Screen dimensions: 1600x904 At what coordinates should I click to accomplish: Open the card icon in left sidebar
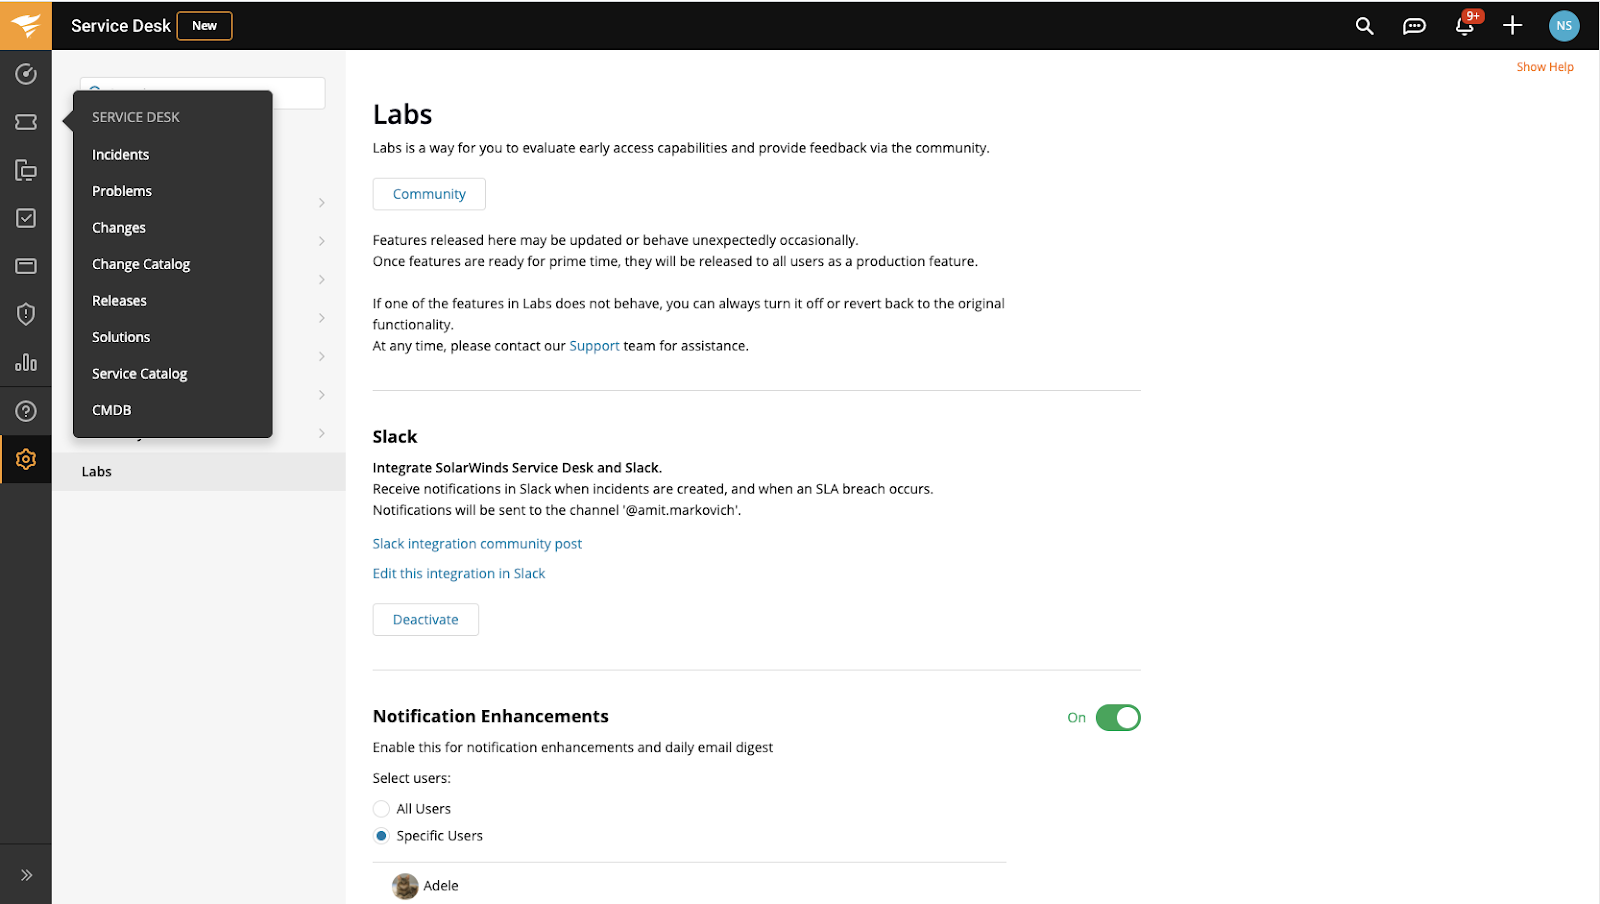click(26, 266)
